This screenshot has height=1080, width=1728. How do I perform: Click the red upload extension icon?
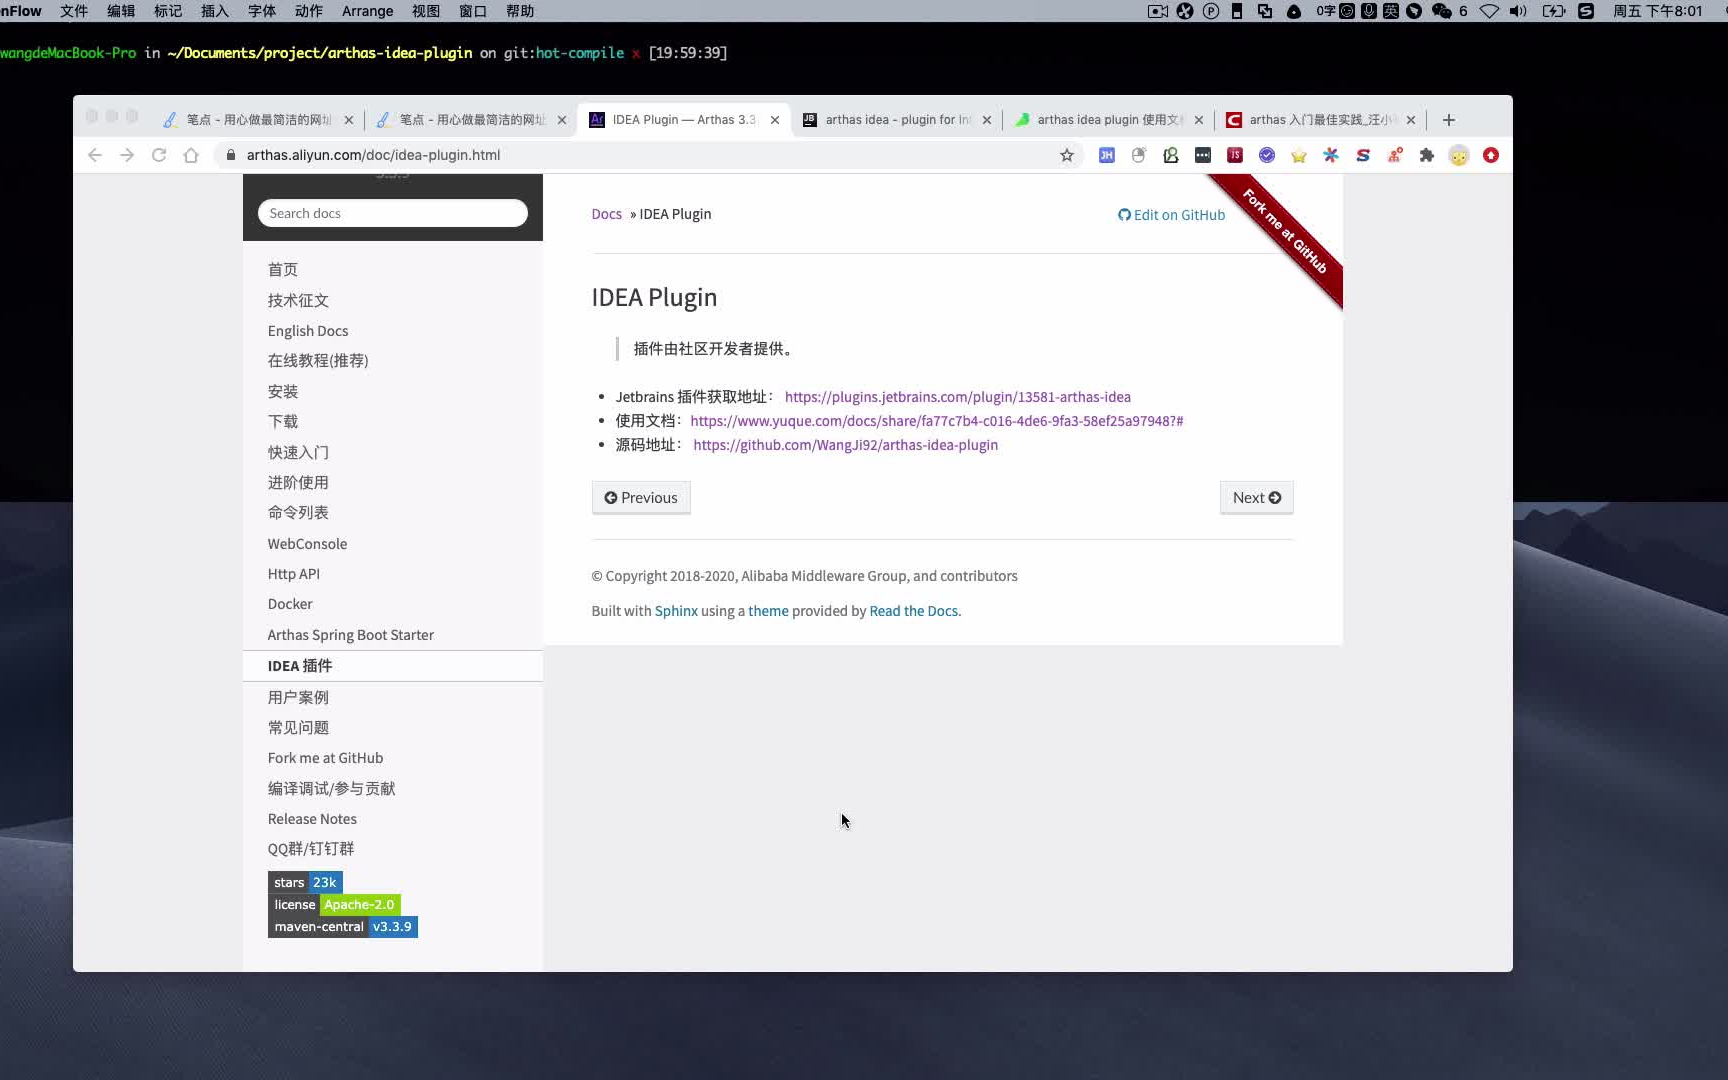click(1491, 155)
